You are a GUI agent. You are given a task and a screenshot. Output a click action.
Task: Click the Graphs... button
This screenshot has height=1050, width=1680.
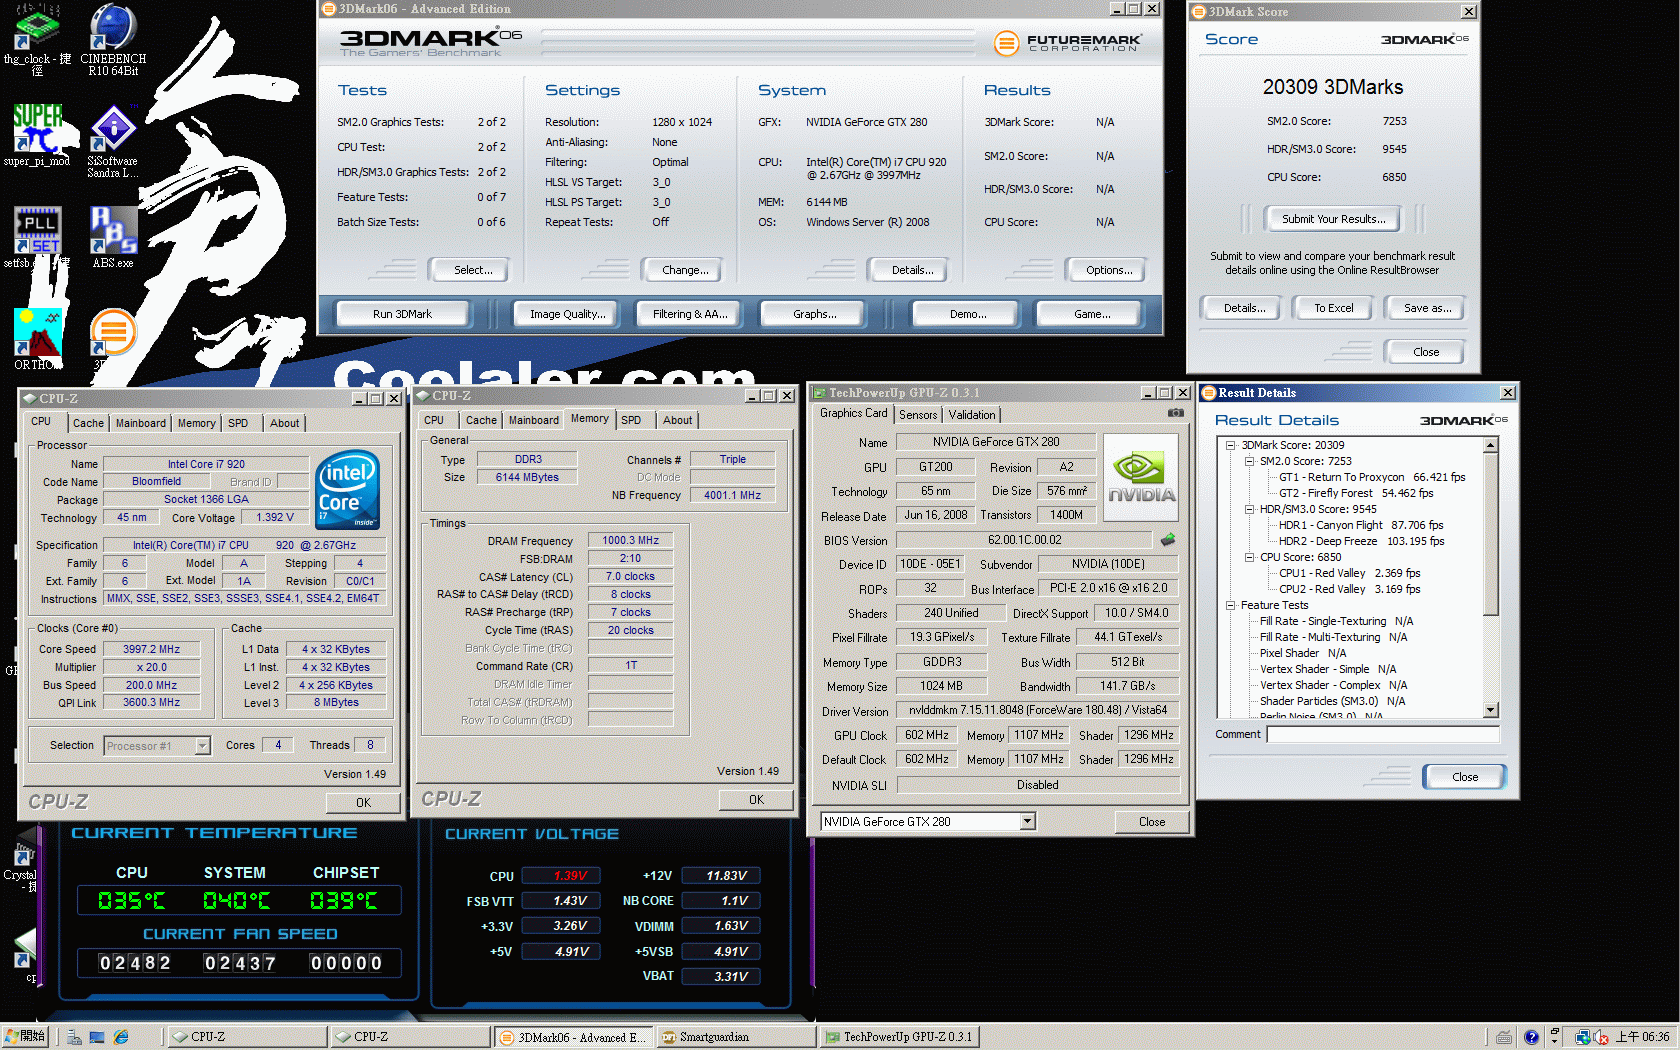point(815,314)
